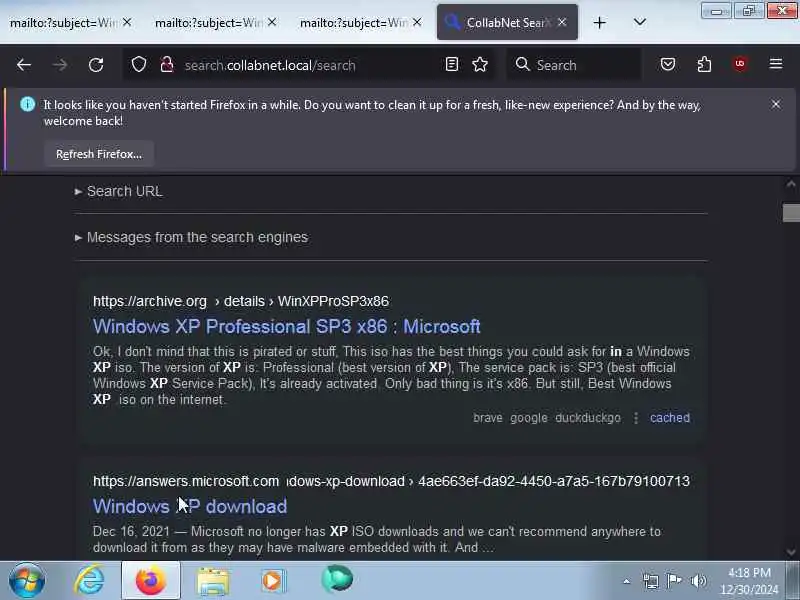Click the google engine label
This screenshot has height=600, width=800.
[529, 418]
